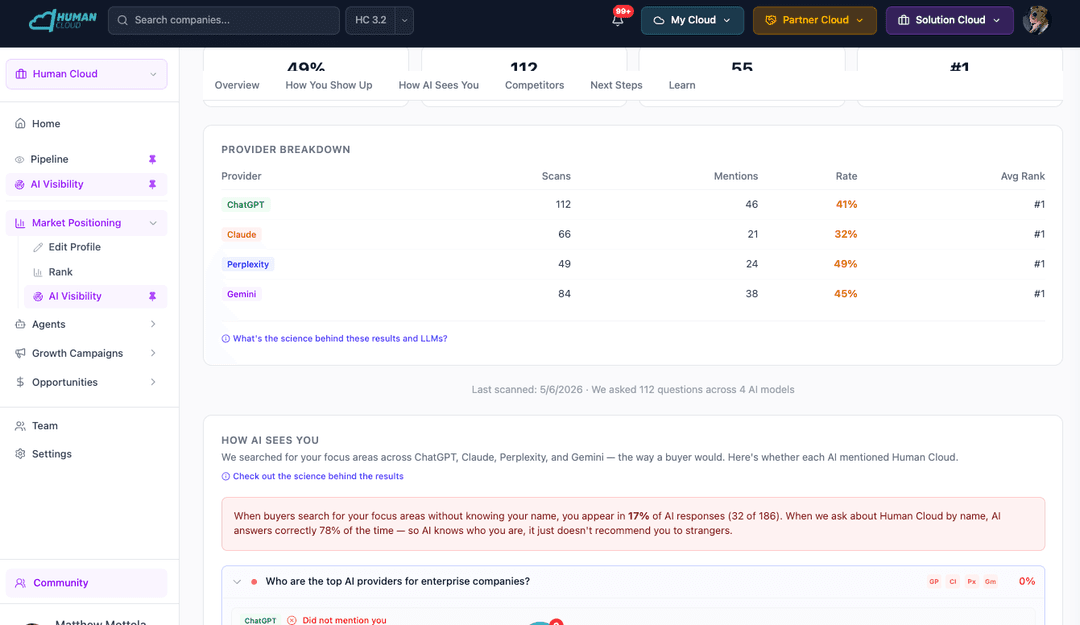Switch to the How You Show Up tab
The width and height of the screenshot is (1080, 625).
point(329,85)
